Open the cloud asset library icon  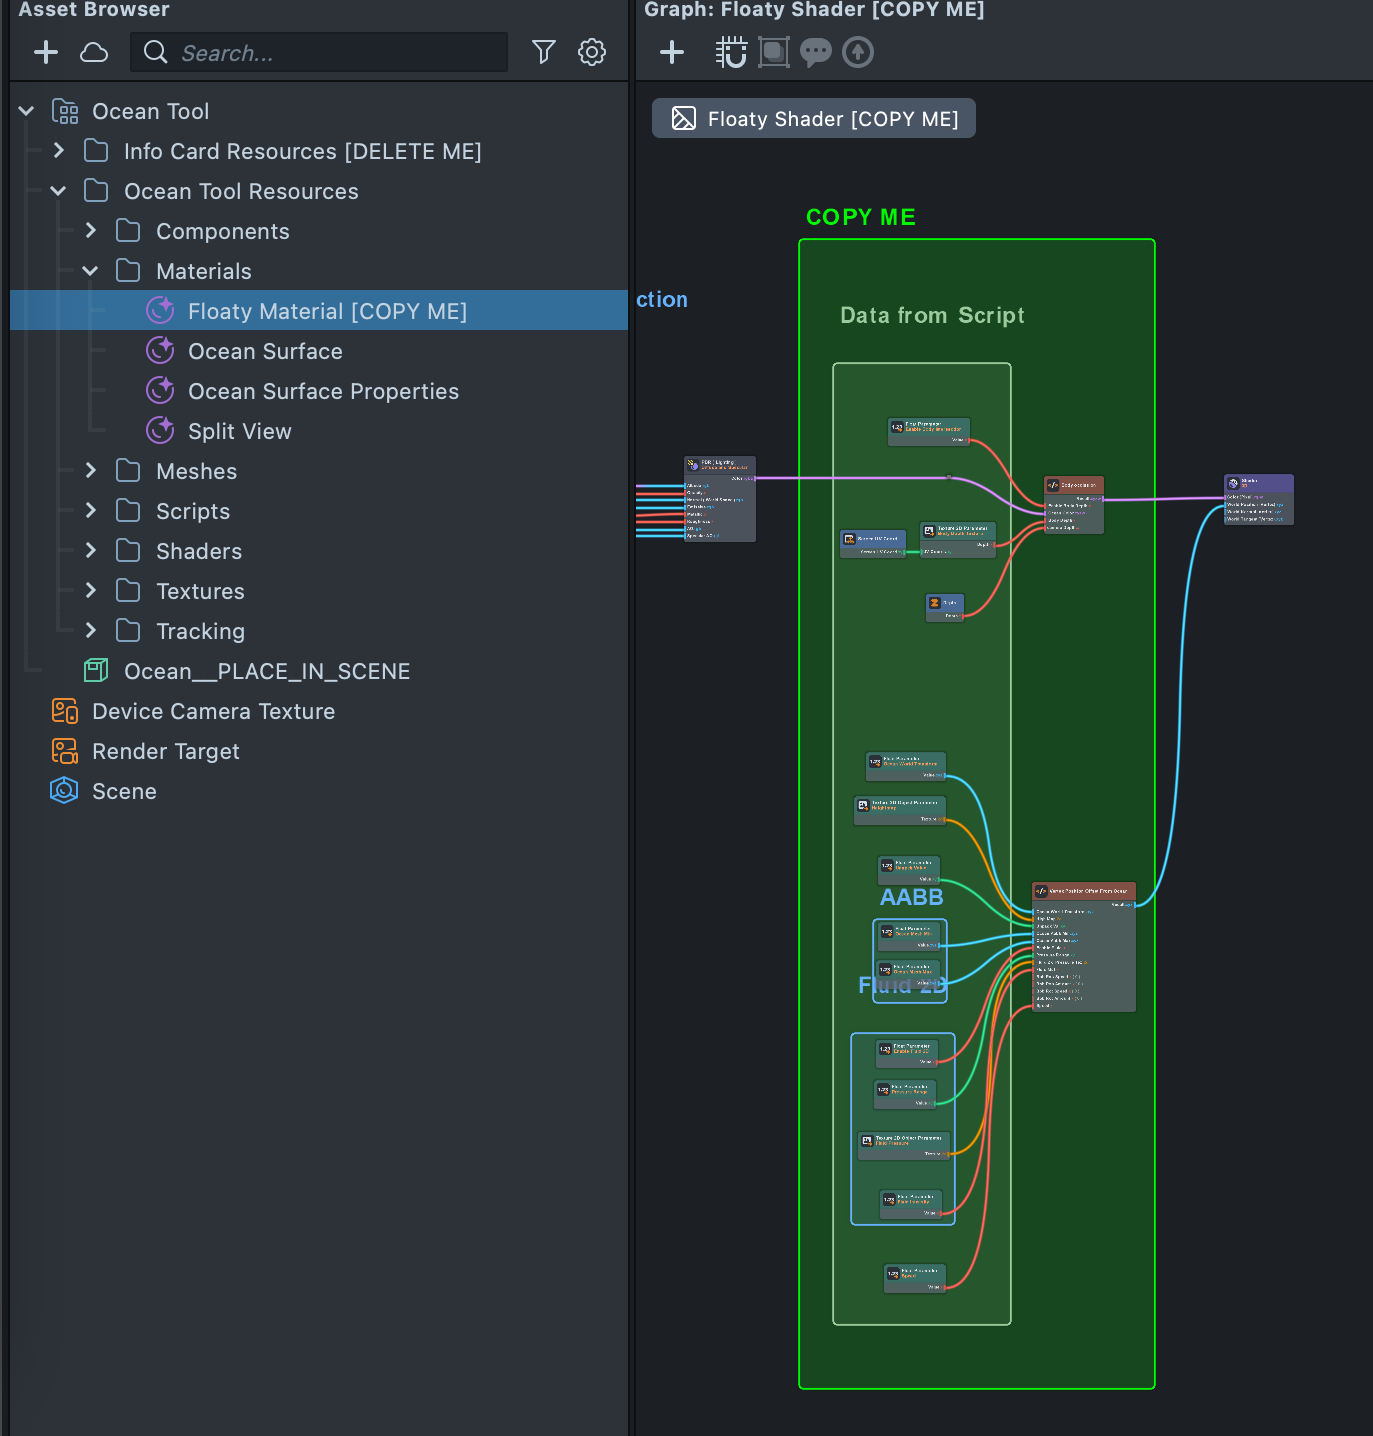coord(94,52)
